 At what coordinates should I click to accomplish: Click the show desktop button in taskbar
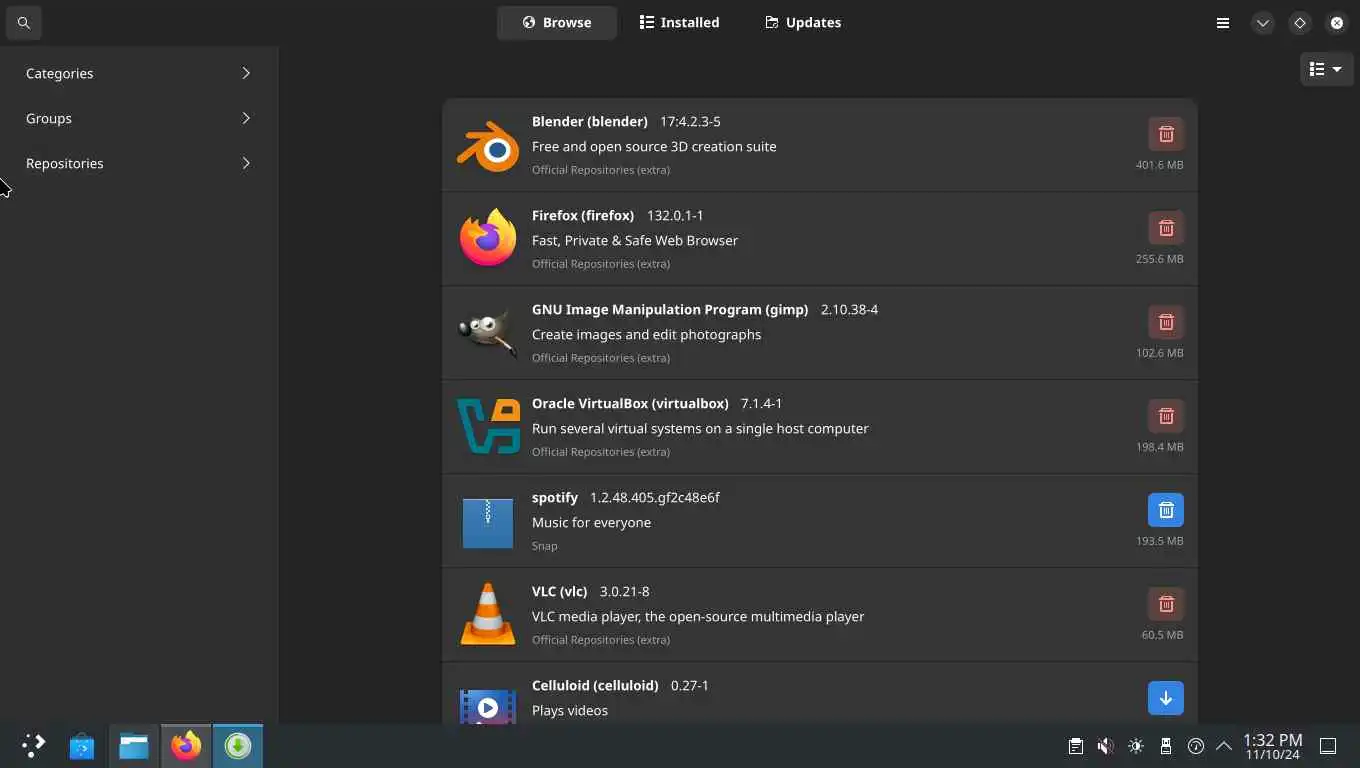point(1328,746)
